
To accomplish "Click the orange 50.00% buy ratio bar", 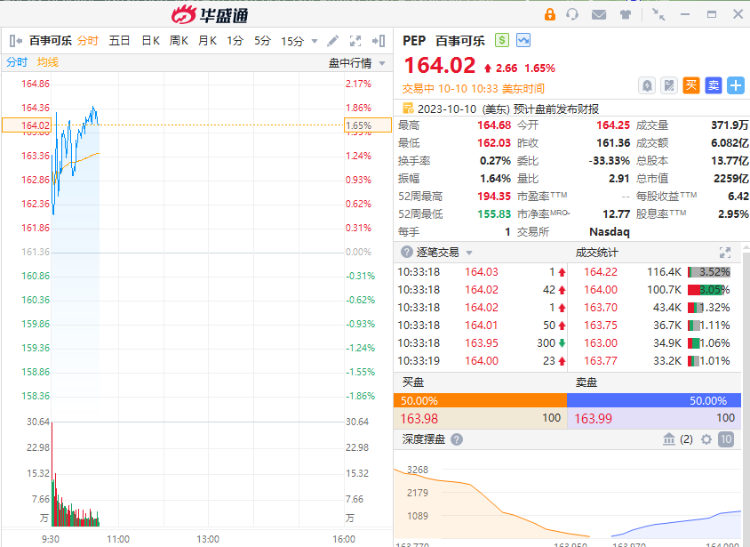I will [x=480, y=400].
